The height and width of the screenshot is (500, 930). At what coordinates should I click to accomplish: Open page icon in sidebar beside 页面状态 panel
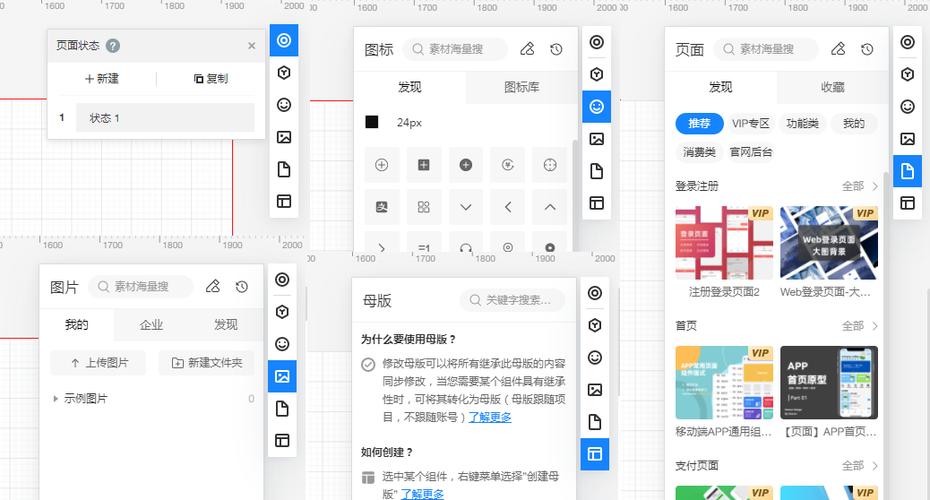click(x=284, y=169)
